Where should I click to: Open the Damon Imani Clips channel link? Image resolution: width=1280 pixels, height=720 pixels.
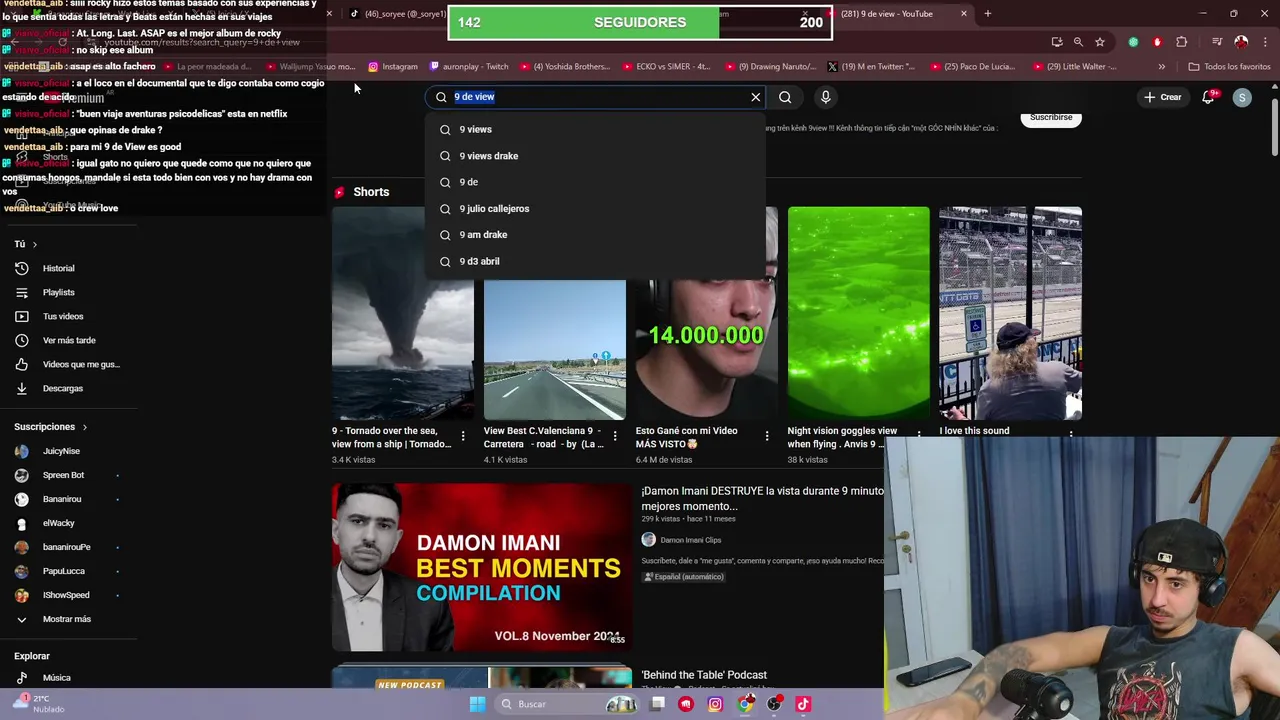[690, 540]
